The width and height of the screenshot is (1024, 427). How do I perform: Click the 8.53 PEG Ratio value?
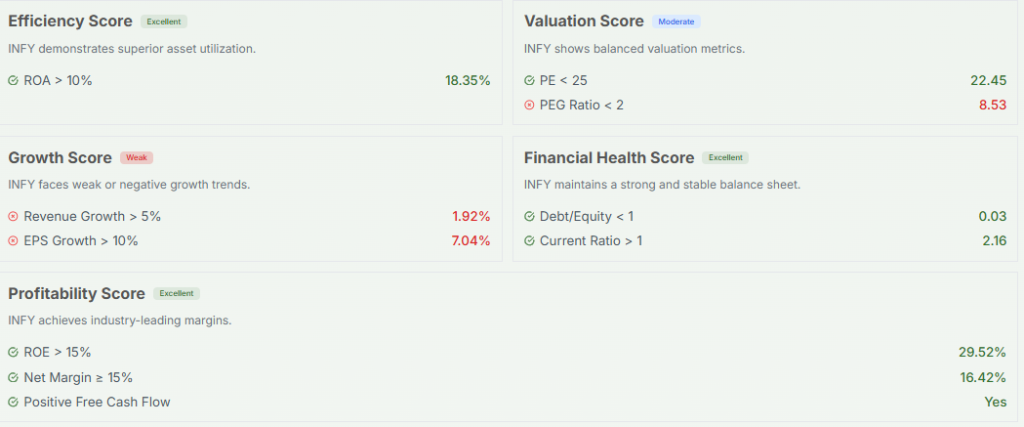[993, 105]
